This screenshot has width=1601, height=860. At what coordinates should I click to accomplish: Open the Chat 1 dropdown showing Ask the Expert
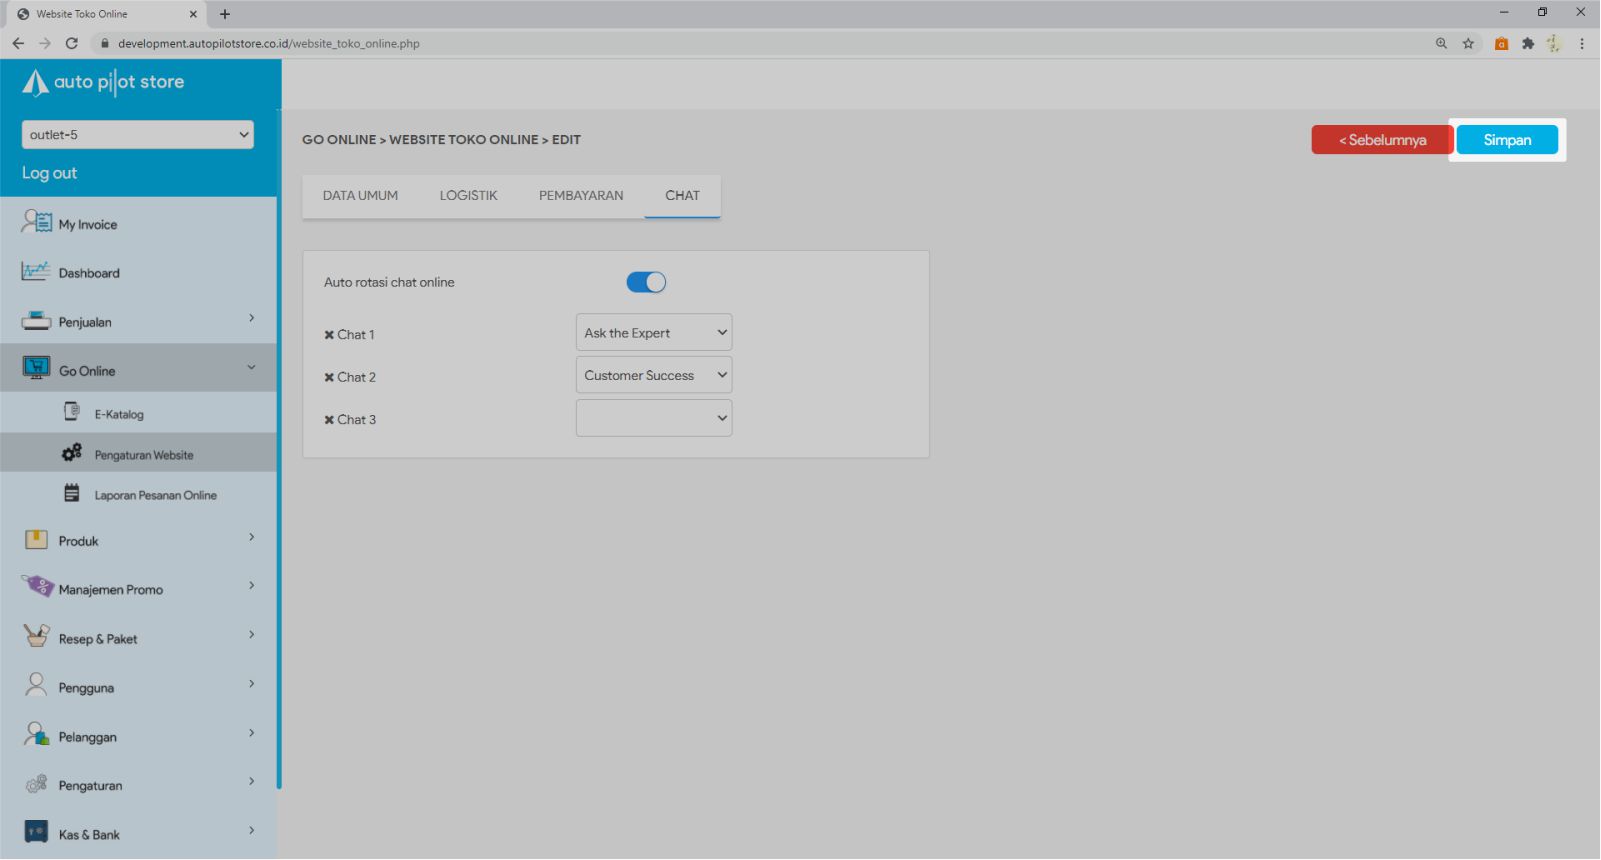click(x=654, y=333)
